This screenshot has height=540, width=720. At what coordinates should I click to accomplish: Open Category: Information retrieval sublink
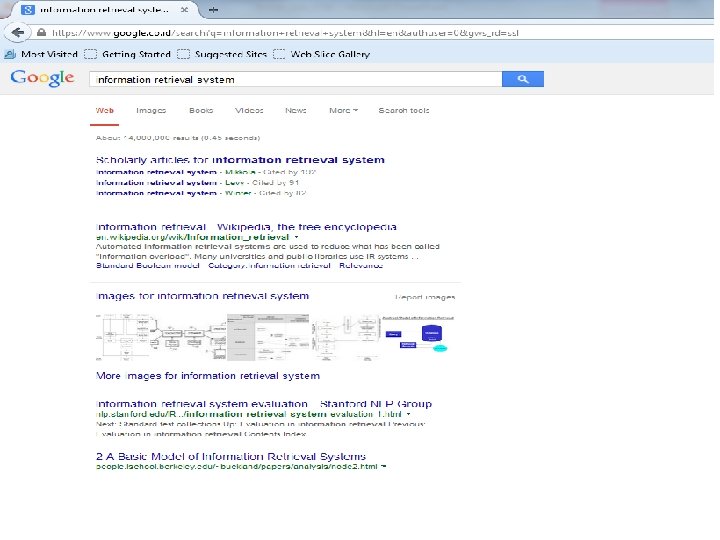(269, 265)
